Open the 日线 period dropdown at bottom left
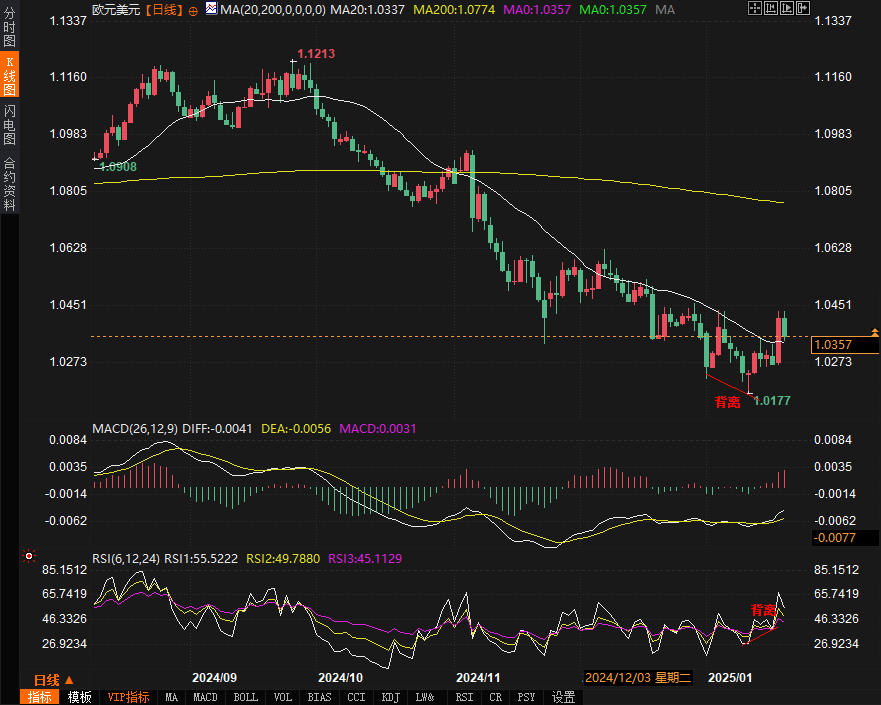This screenshot has height=705, width=881. (54, 678)
